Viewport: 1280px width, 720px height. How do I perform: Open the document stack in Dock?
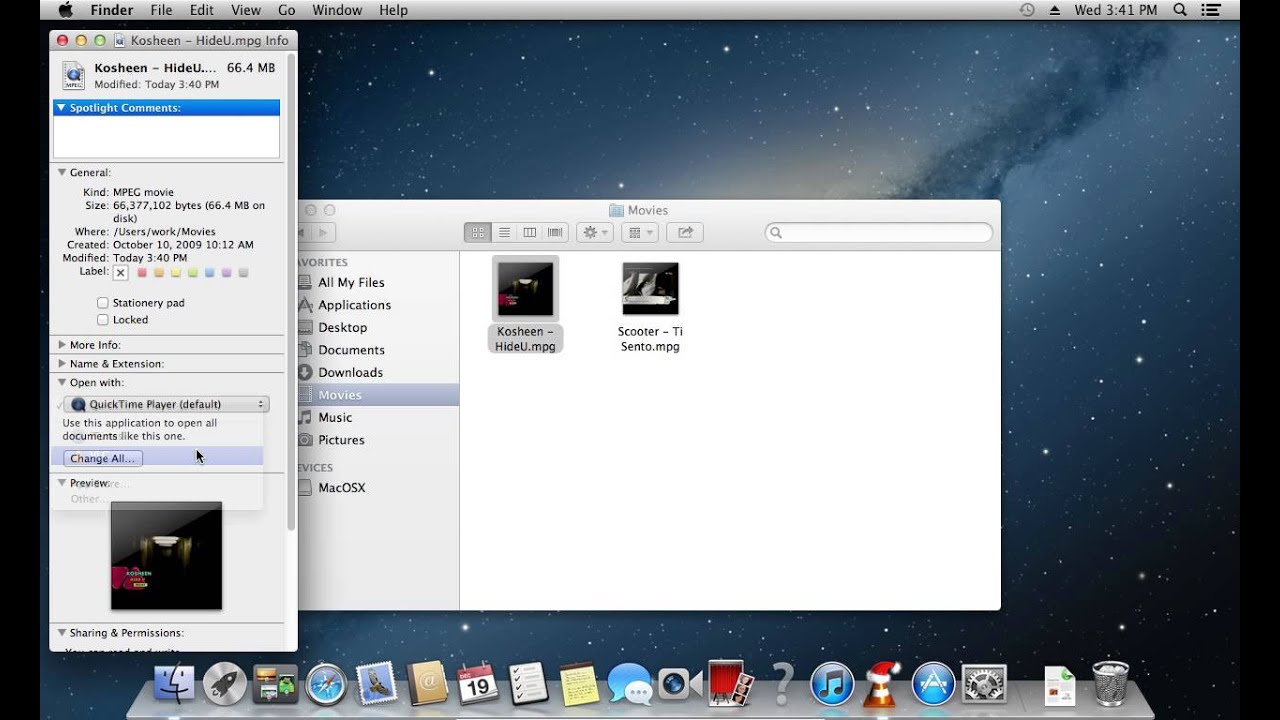tap(1060, 686)
